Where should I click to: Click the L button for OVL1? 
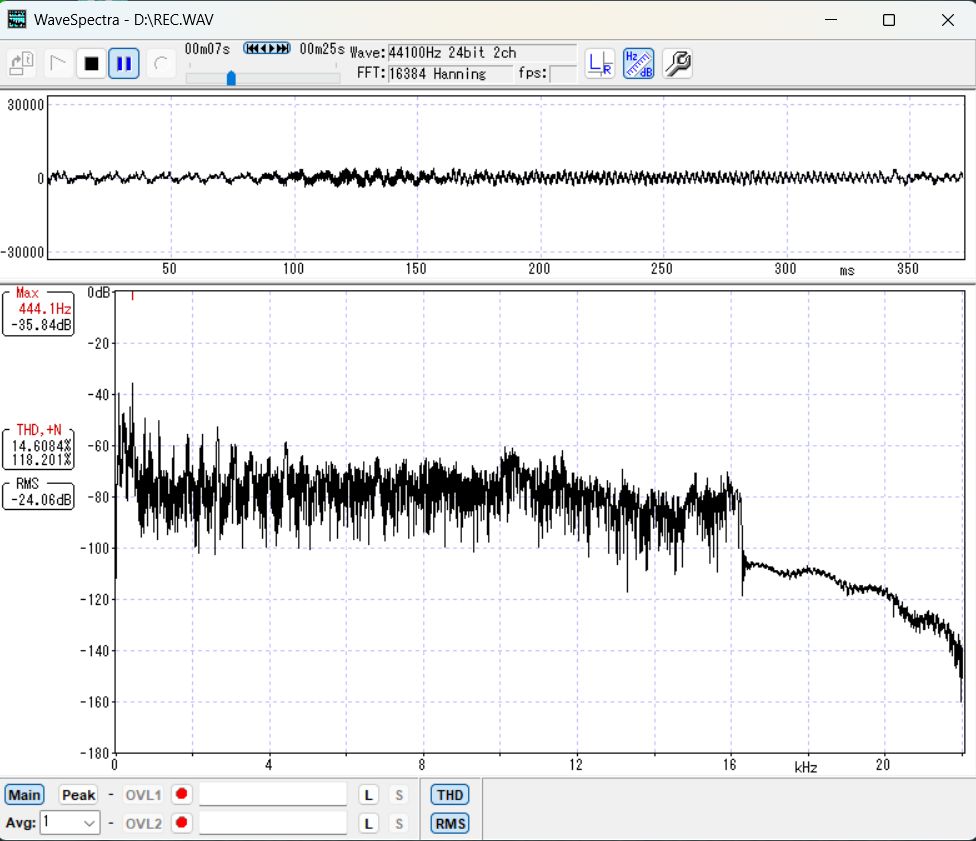[369, 795]
